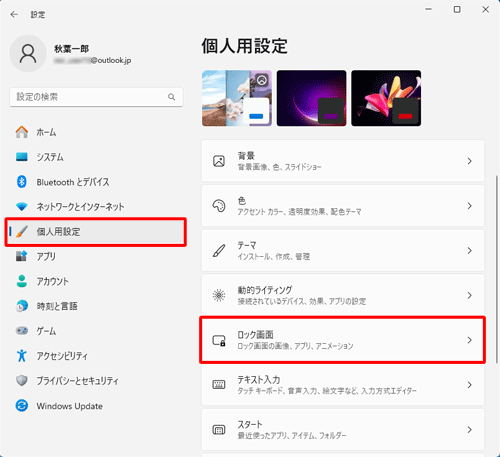
Task: Click the テキスト入力 keyboard icon
Action: (x=219, y=385)
